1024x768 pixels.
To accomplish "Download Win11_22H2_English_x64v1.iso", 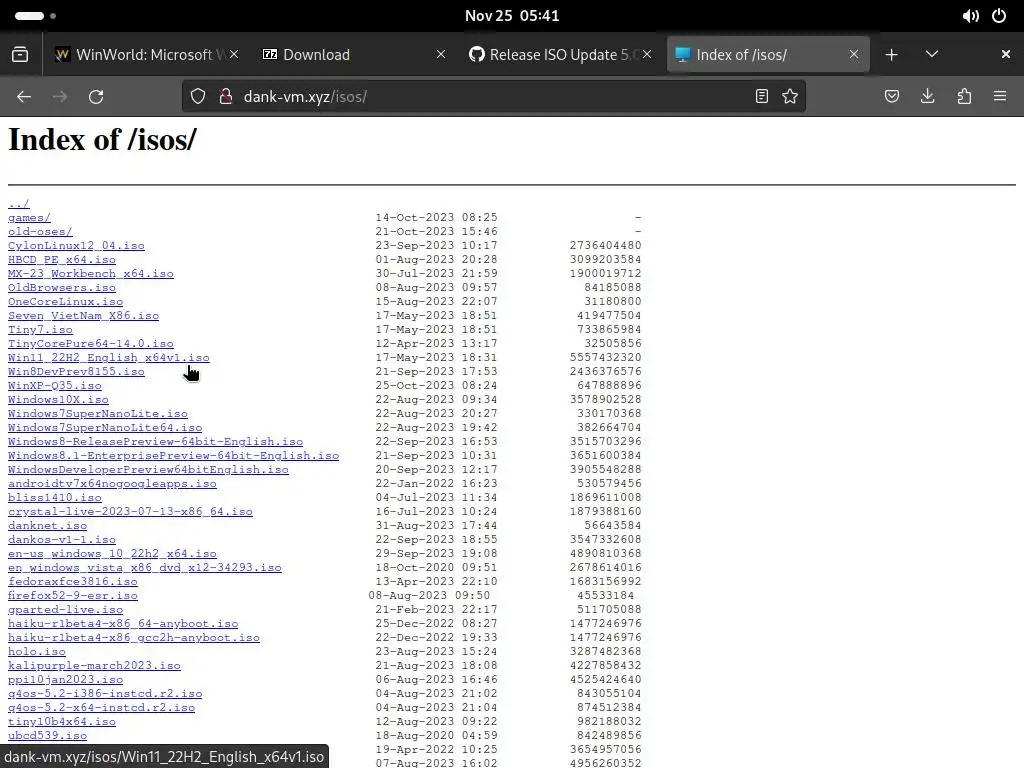I will tap(109, 358).
